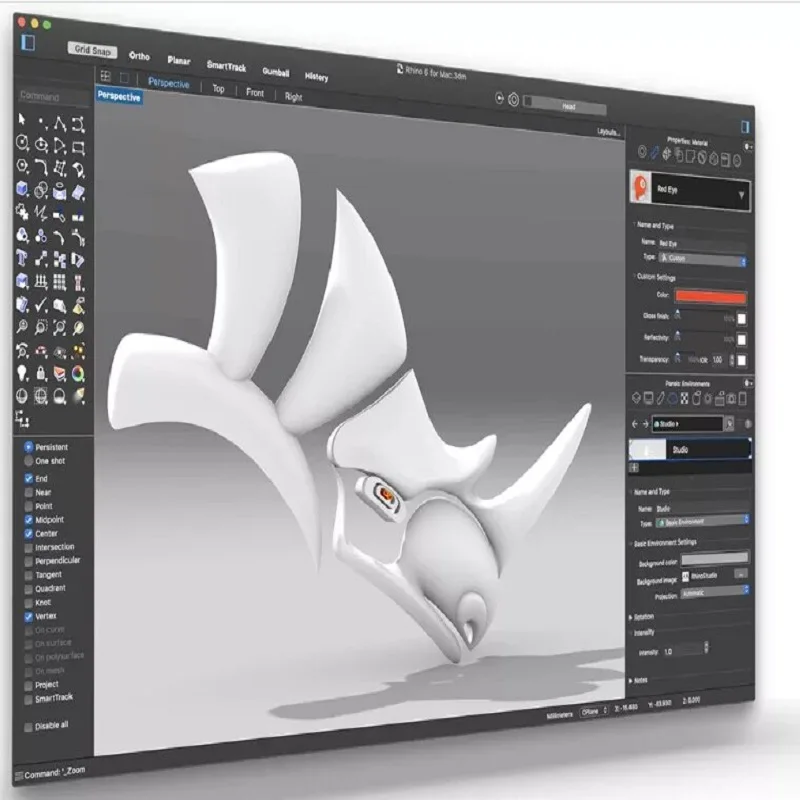Enable the Intersection object snap
This screenshot has height=800, width=800.
pos(29,547)
